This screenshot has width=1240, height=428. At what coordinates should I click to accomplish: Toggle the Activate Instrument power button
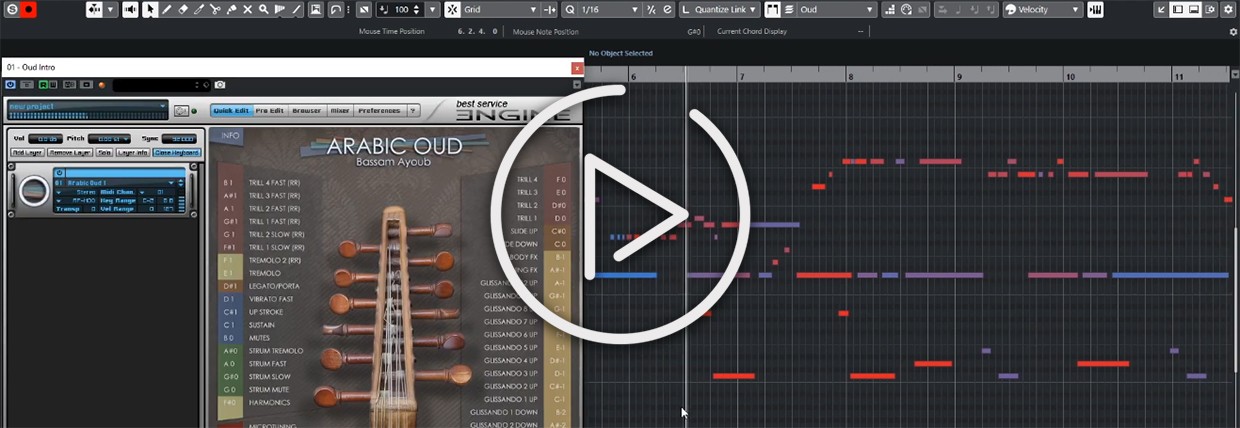point(10,85)
